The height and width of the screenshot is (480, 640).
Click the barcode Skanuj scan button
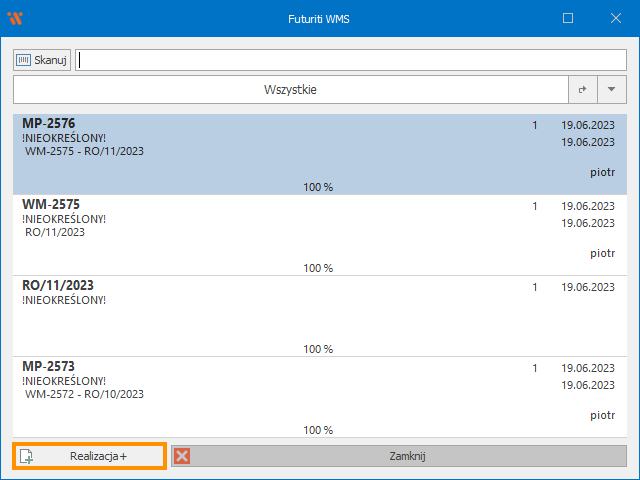point(42,60)
